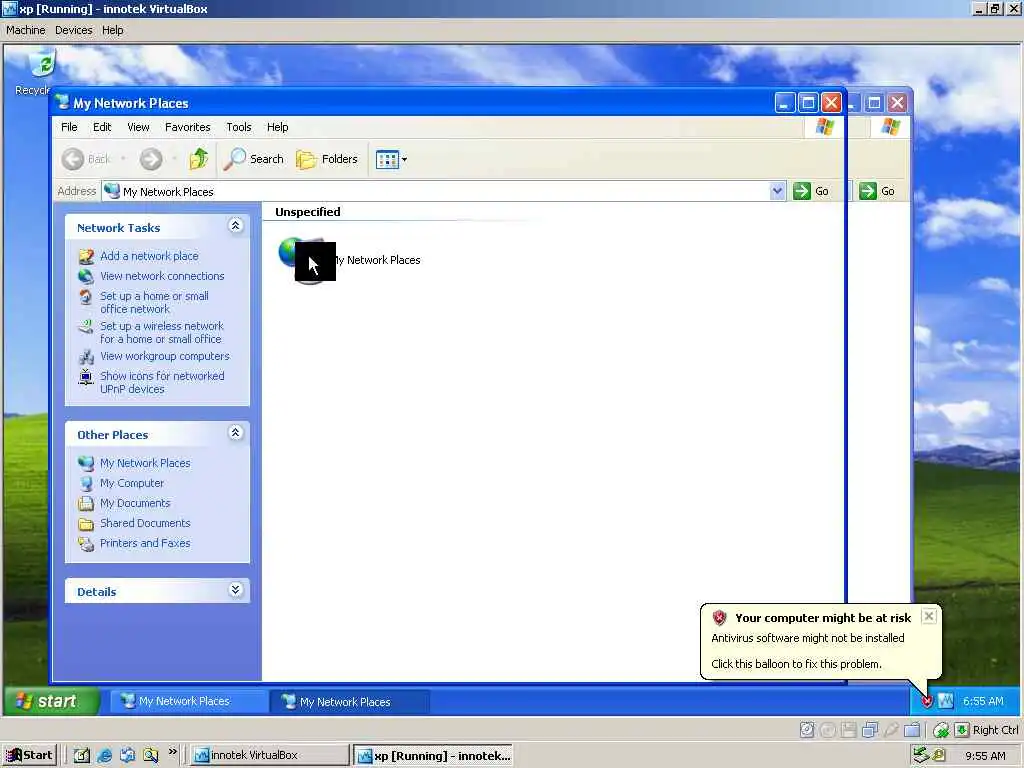Screen dimensions: 1024x768
Task: Collapse the Network Tasks panel
Action: (x=236, y=226)
